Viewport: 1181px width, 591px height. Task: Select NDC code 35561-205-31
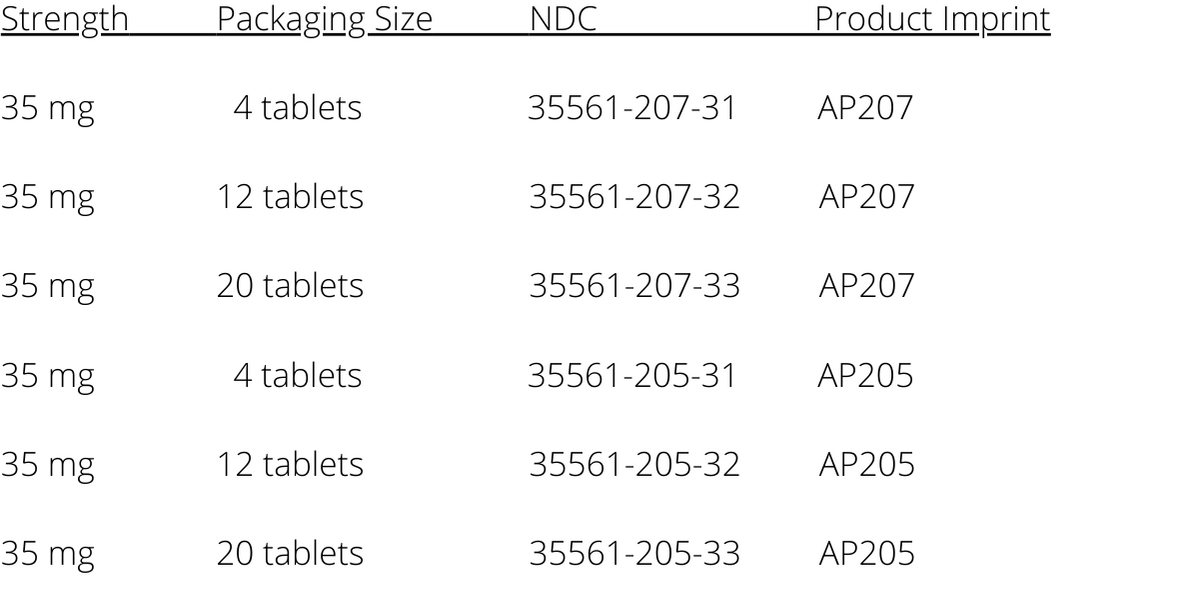click(x=632, y=376)
